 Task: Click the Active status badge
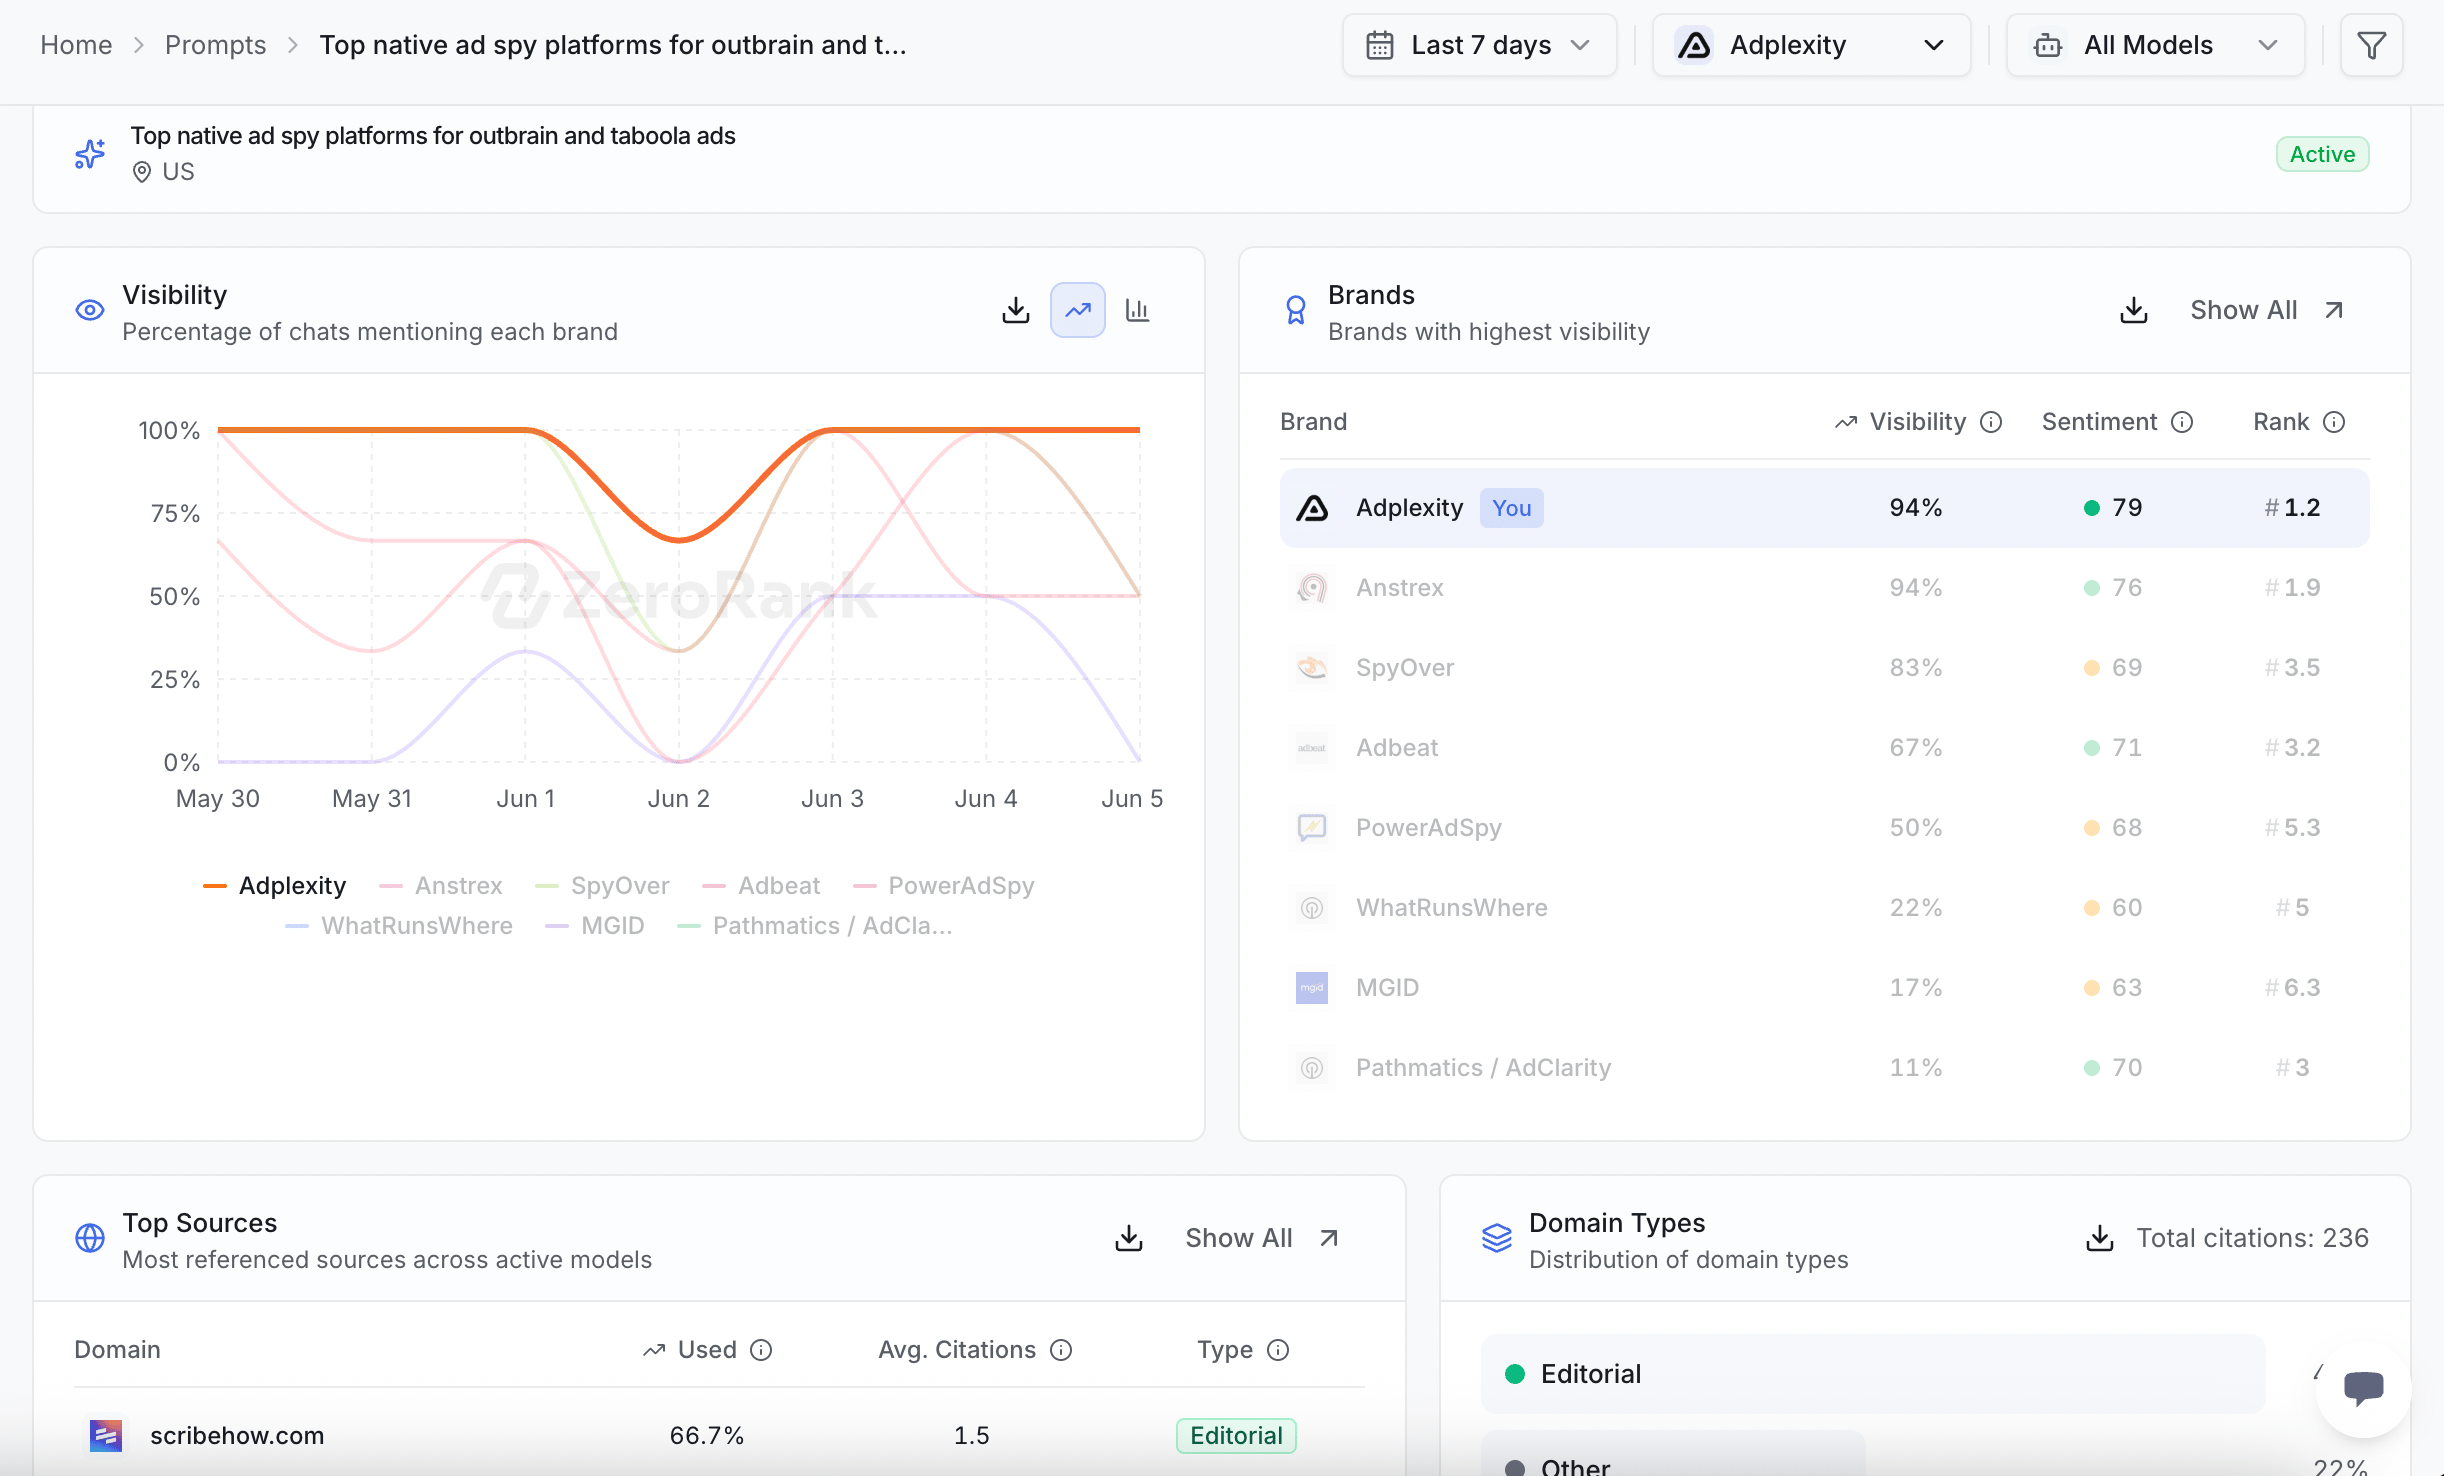coord(2322,154)
